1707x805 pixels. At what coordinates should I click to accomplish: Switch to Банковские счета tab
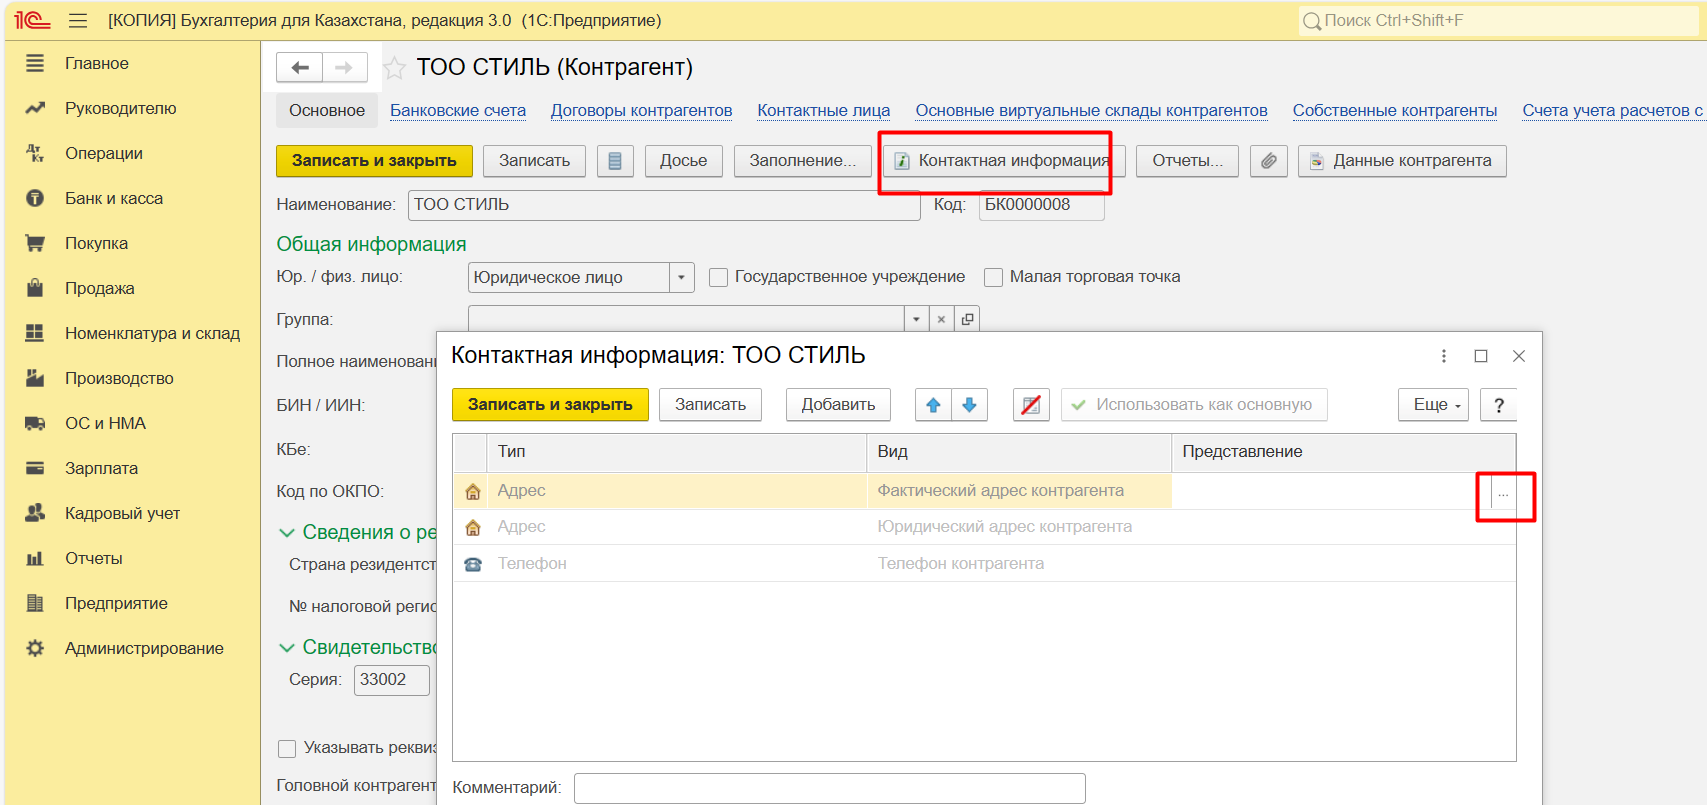click(457, 111)
